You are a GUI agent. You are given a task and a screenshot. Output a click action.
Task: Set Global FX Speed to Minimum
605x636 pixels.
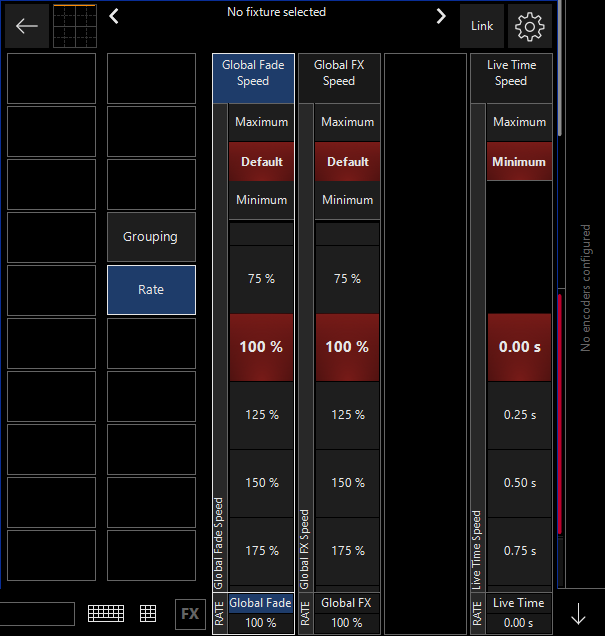[x=348, y=200]
